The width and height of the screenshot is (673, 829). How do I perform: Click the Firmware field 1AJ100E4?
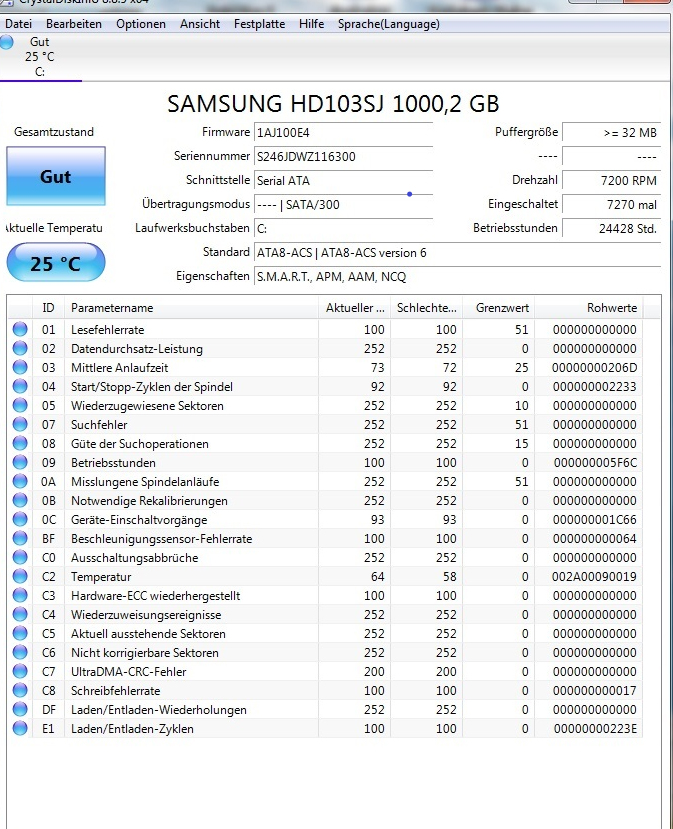pos(344,132)
